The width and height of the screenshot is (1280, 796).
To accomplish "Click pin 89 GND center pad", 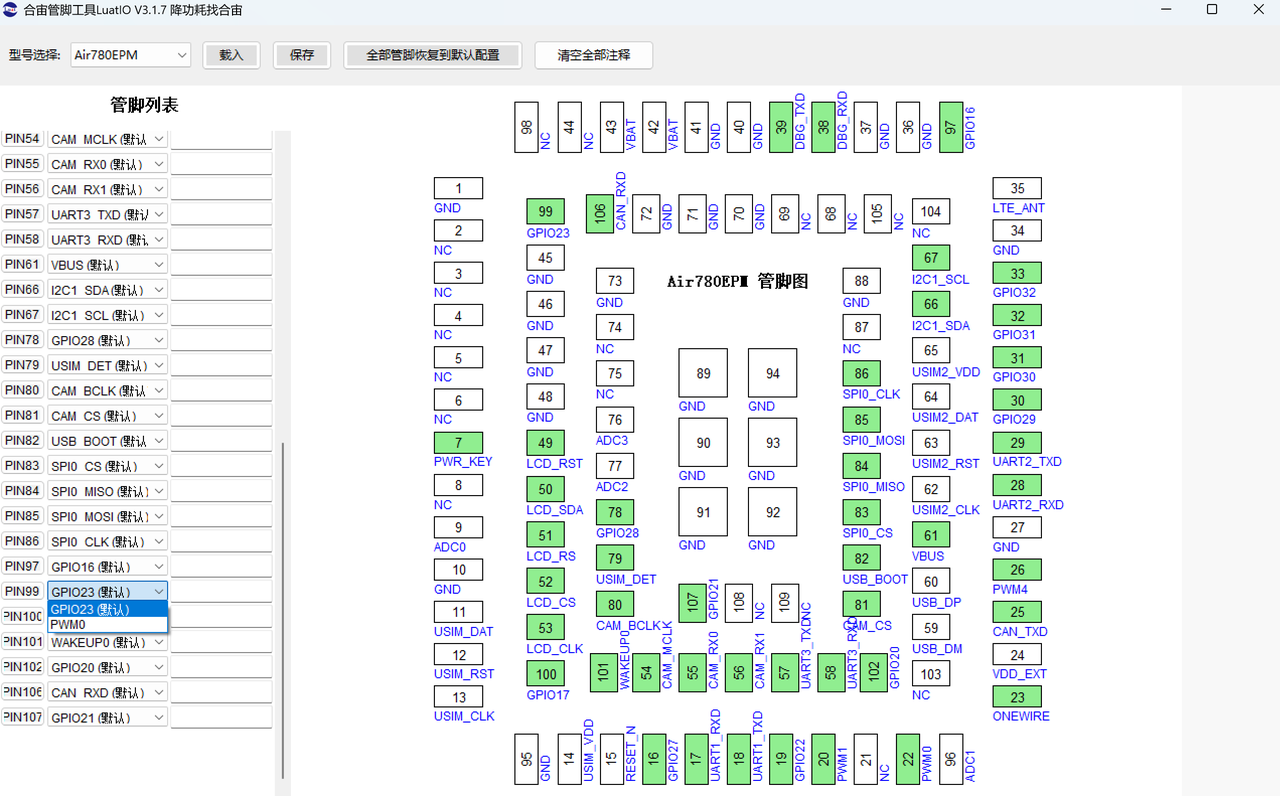I will tap(703, 373).
